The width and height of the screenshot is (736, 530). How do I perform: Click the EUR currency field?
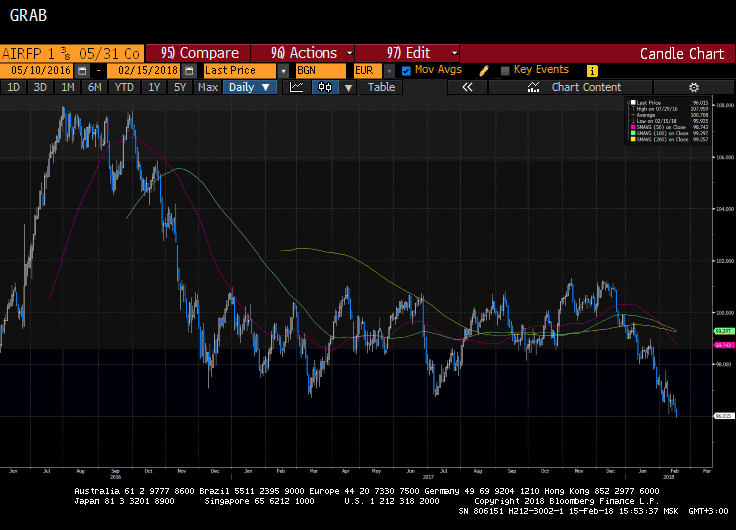click(368, 71)
